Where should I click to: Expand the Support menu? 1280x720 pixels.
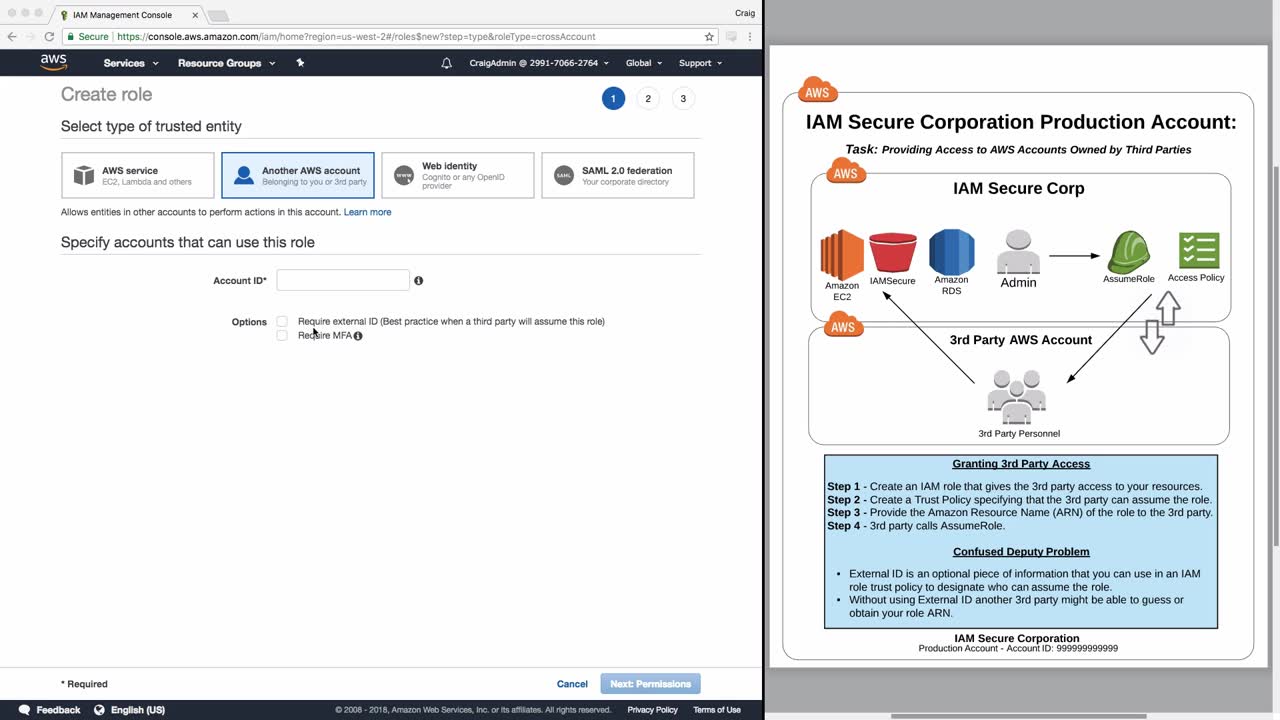pyautogui.click(x=700, y=63)
